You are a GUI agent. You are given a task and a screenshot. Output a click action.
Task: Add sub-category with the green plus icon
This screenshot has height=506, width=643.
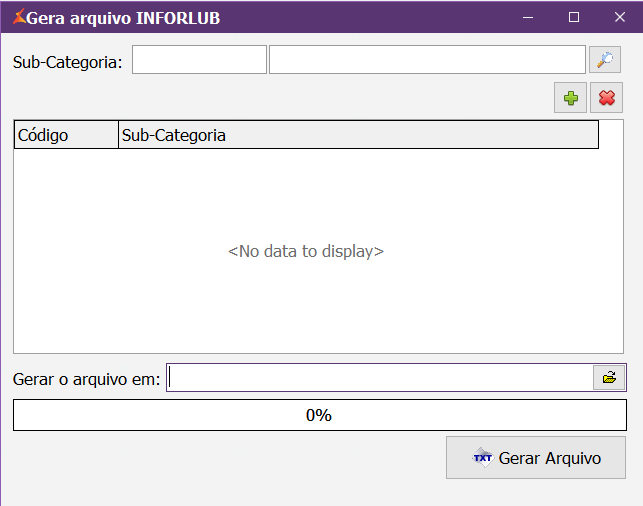point(571,98)
